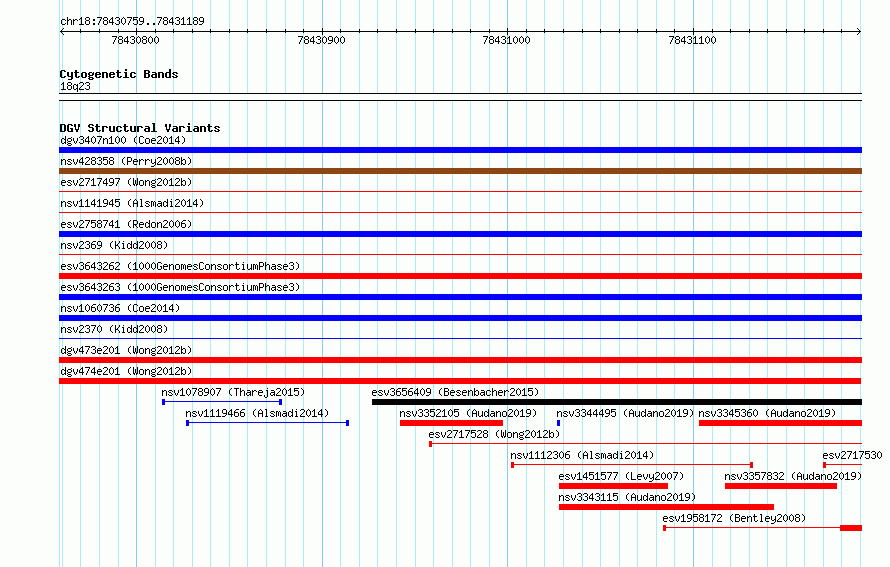Click the red nsv1112306 variant line
Viewport: 890px width, 567px height.
(632, 465)
